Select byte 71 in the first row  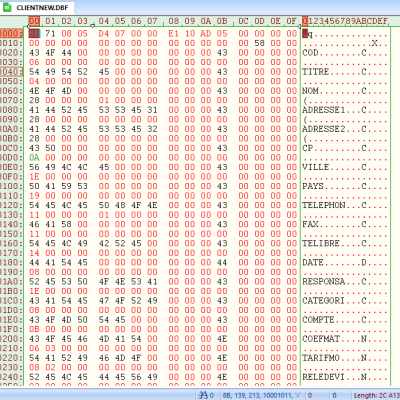50,34
